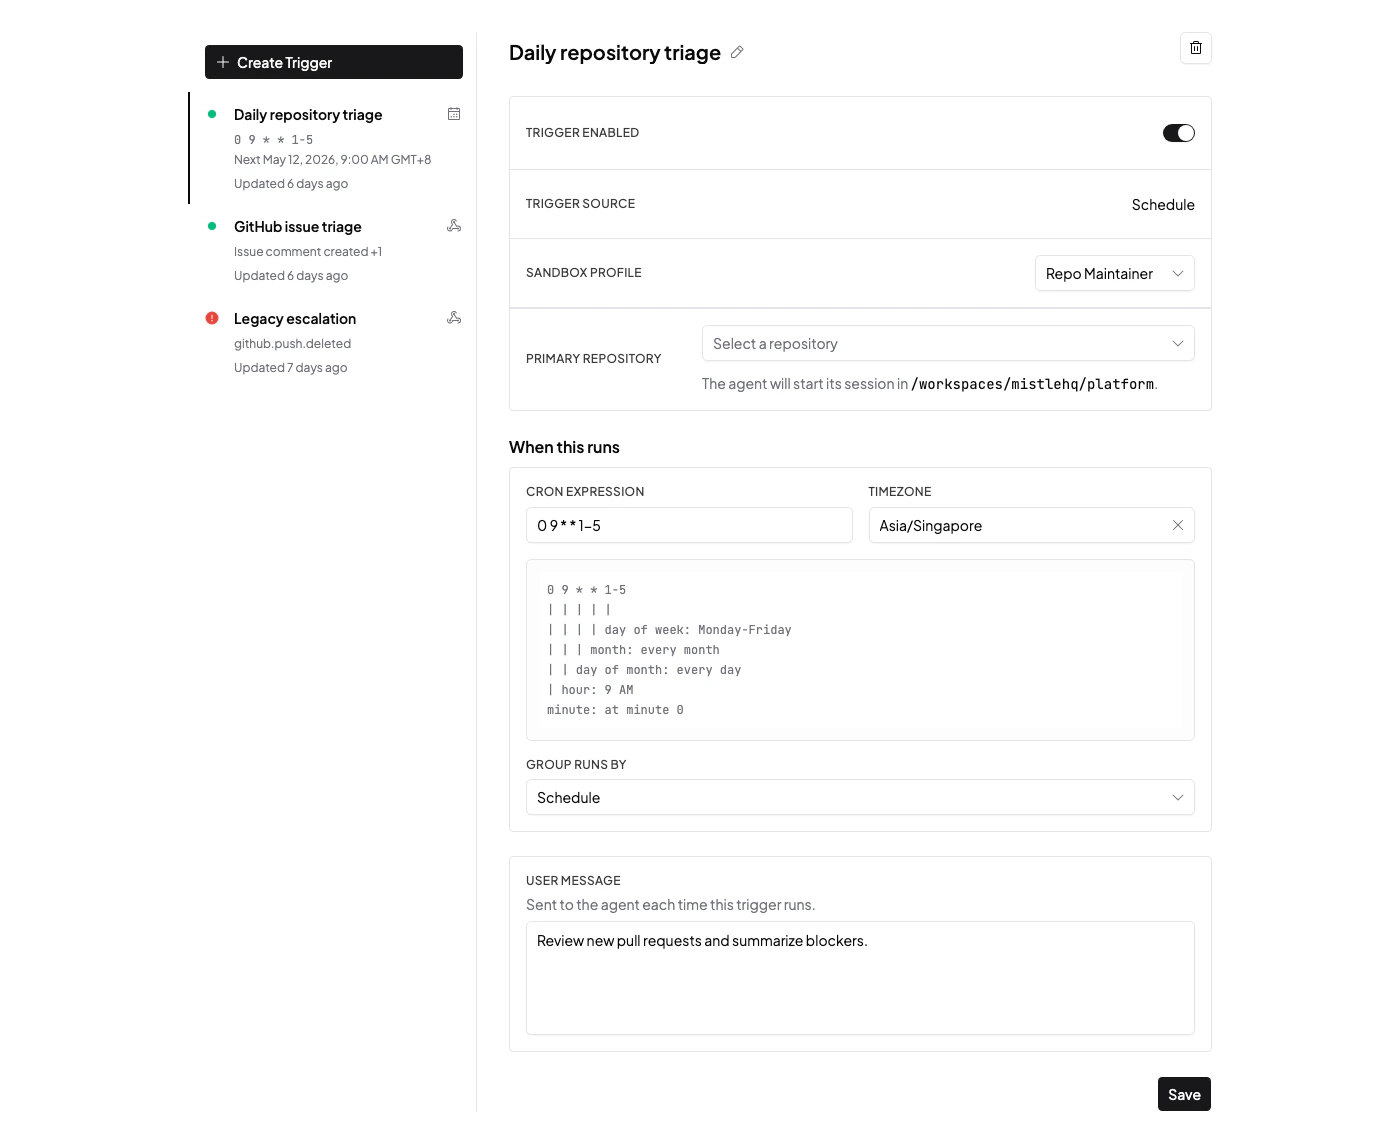Click 'day of week: Monday-Friday' explanation line
This screenshot has width=1400, height=1144.
(698, 630)
